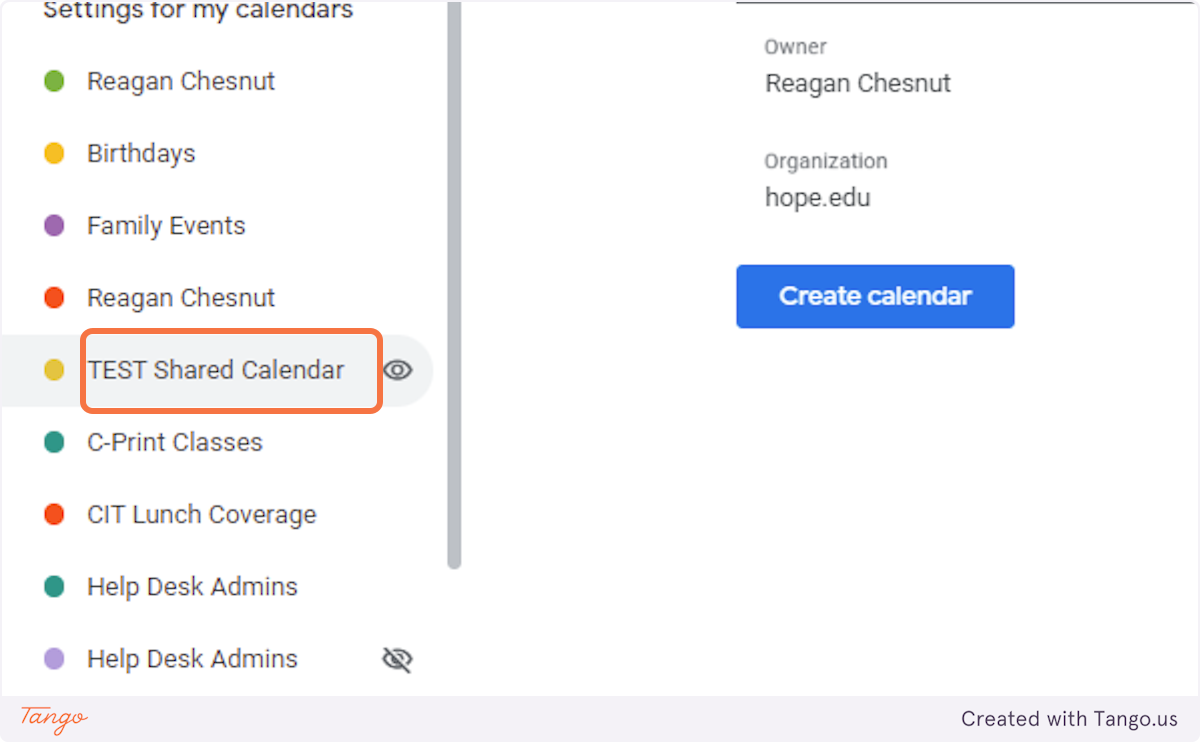Open TEST Shared Calendar settings
The width and height of the screenshot is (1200, 742).
pos(216,370)
